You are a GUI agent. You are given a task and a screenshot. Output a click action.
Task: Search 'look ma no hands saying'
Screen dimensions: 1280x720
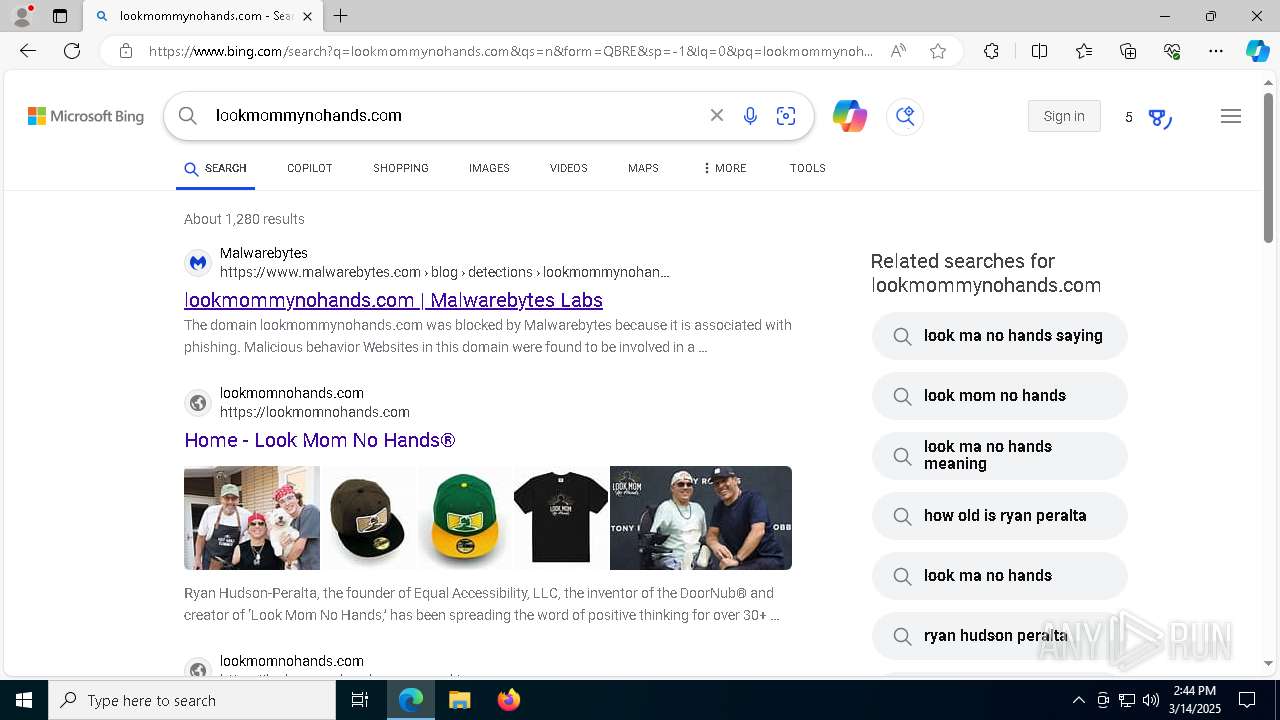point(1000,336)
